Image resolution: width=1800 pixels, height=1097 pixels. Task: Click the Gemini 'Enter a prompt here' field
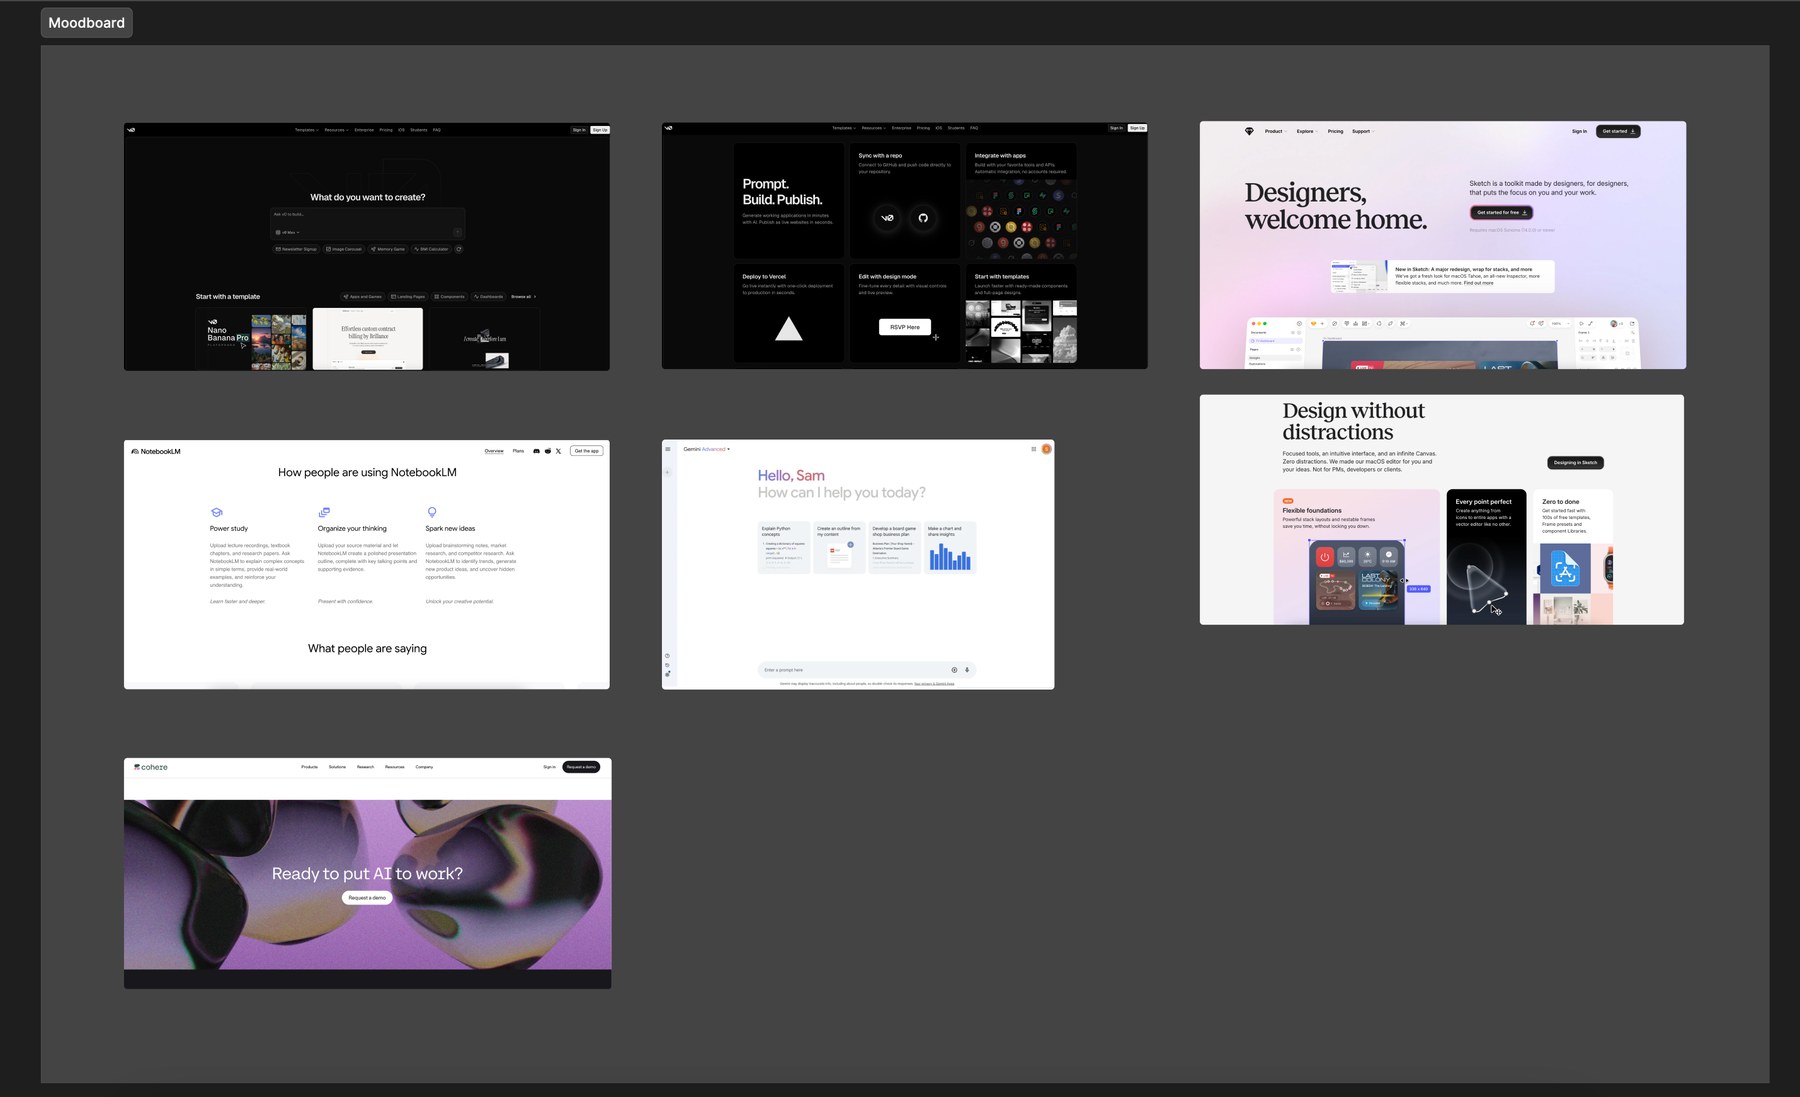pyautogui.click(x=866, y=670)
